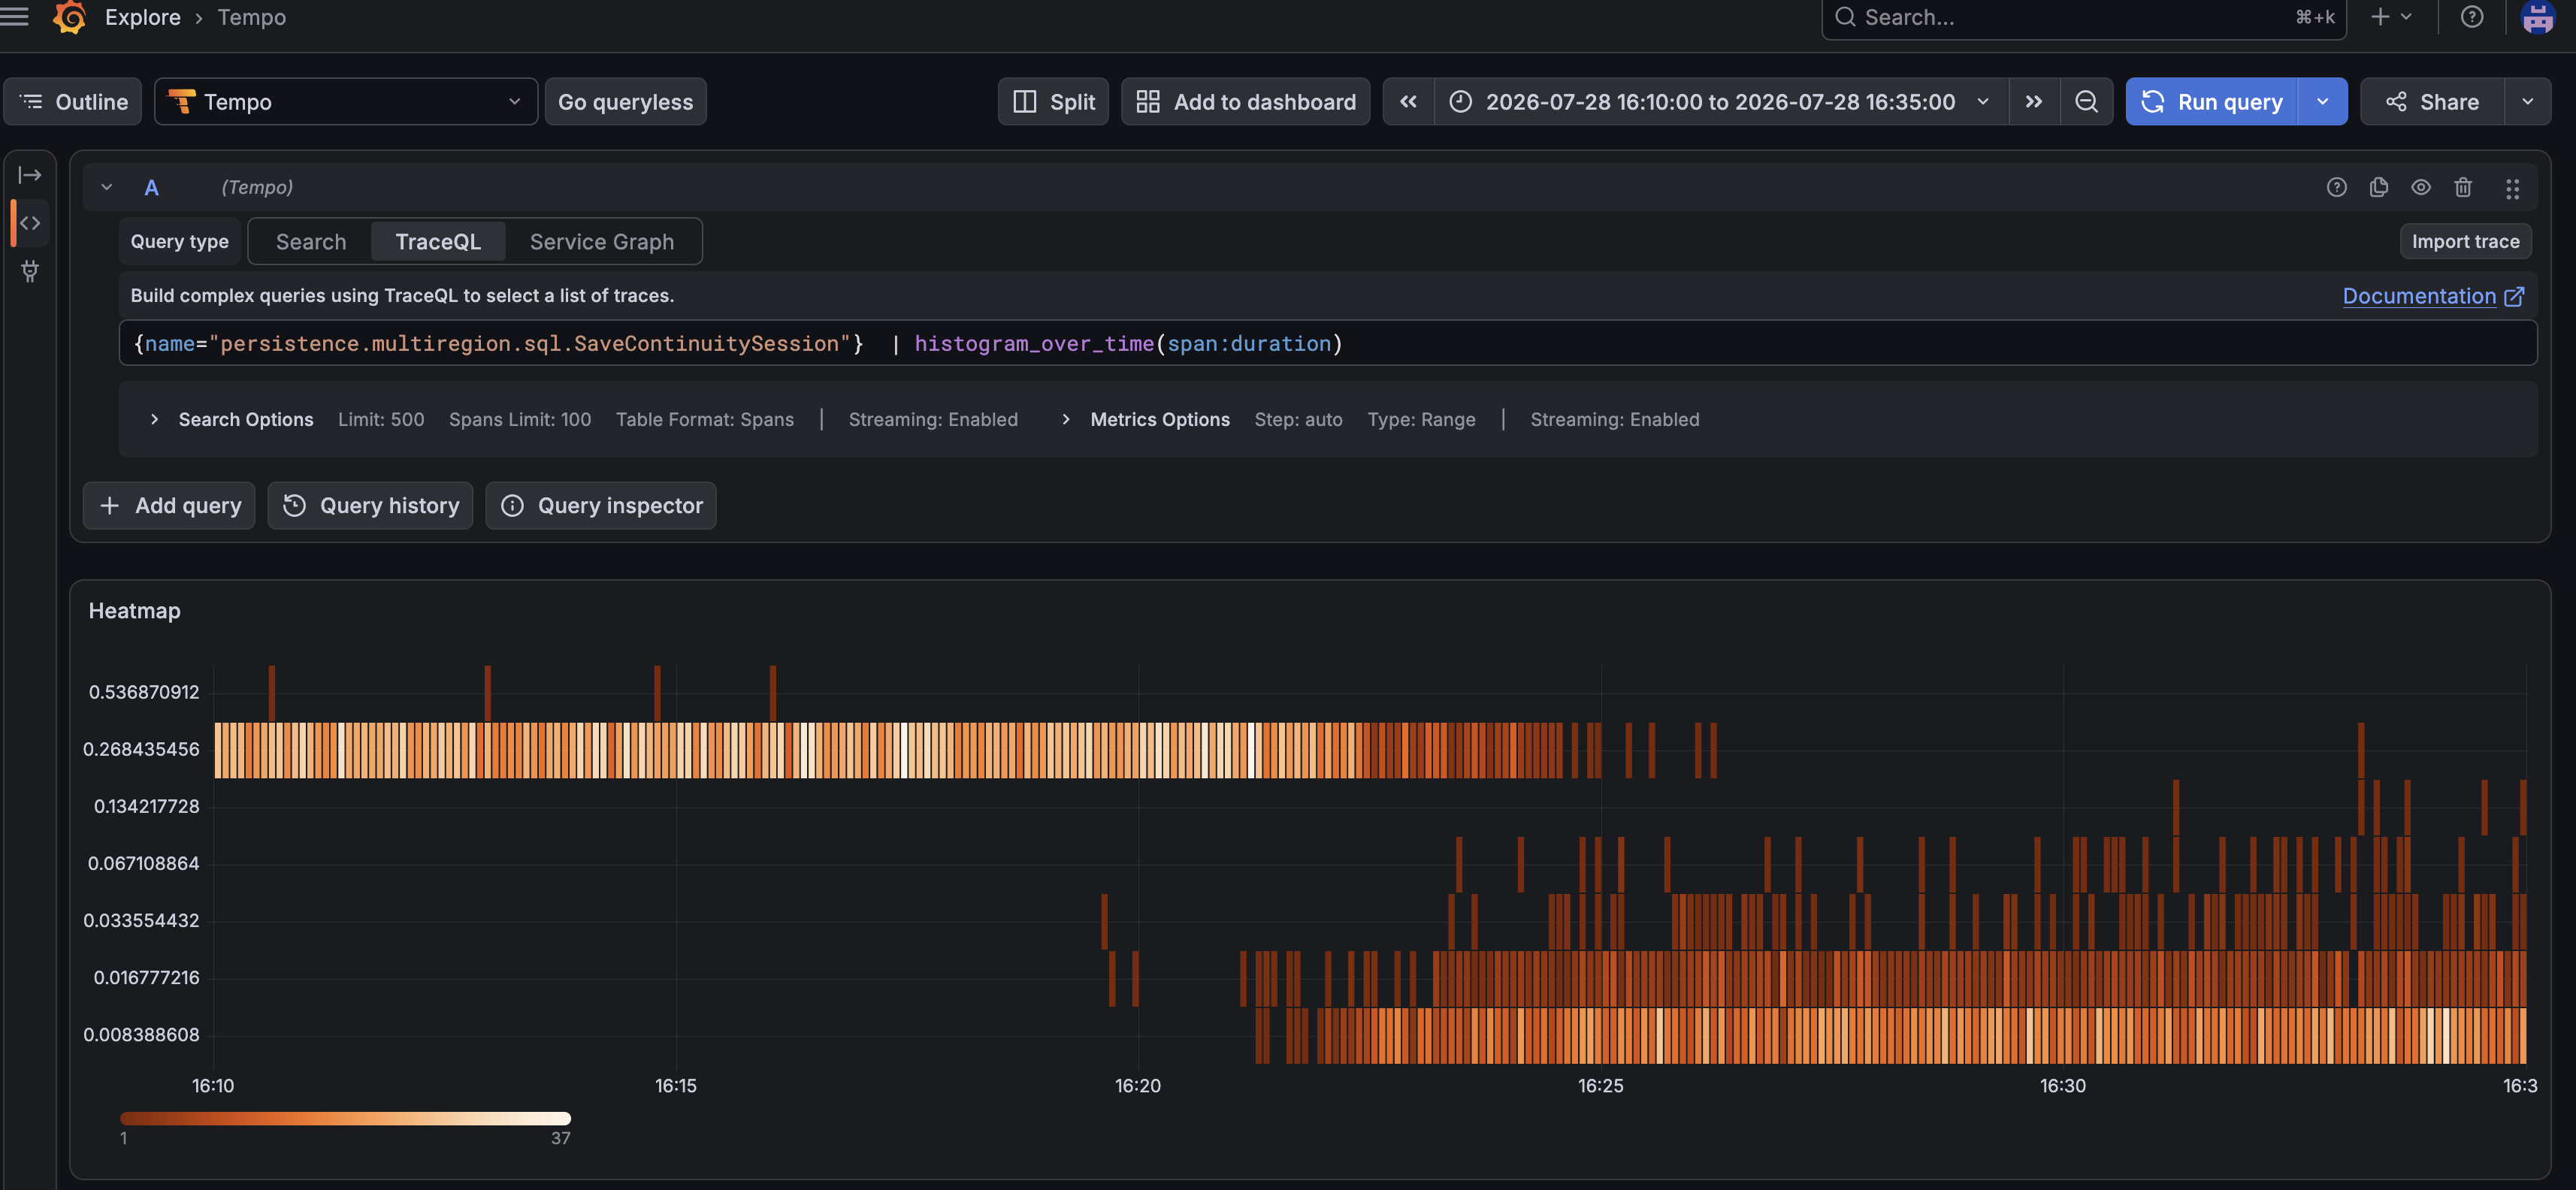The image size is (2576, 1190).
Task: Click Add query
Action: point(169,506)
